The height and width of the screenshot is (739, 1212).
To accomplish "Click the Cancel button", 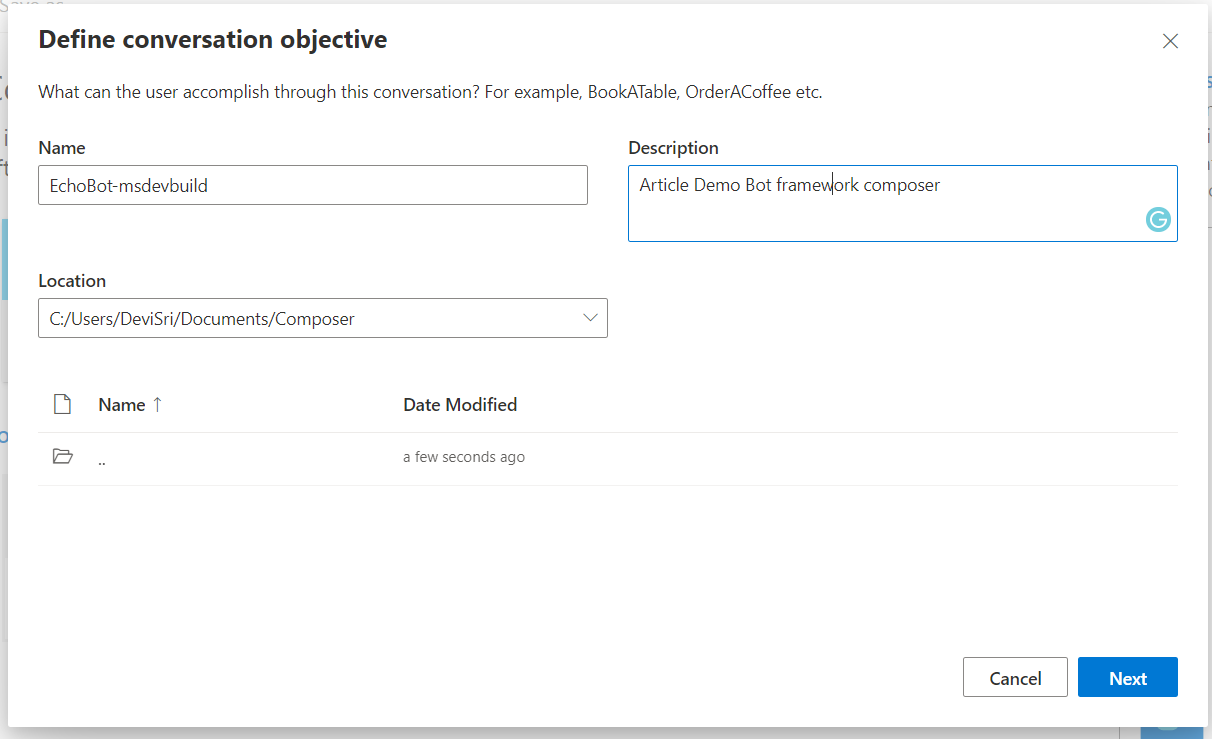I will tap(1015, 677).
